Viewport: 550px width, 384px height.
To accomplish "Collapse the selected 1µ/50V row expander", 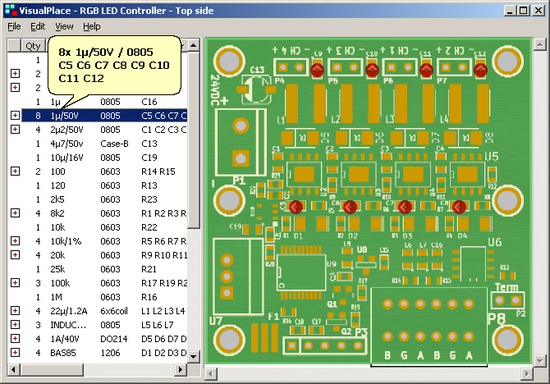I will pyautogui.click(x=15, y=115).
